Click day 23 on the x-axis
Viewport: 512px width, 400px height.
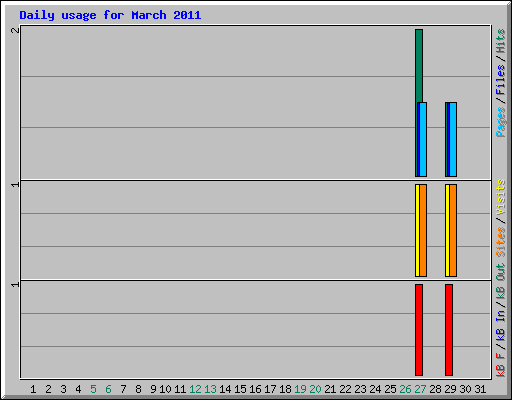tap(360, 389)
